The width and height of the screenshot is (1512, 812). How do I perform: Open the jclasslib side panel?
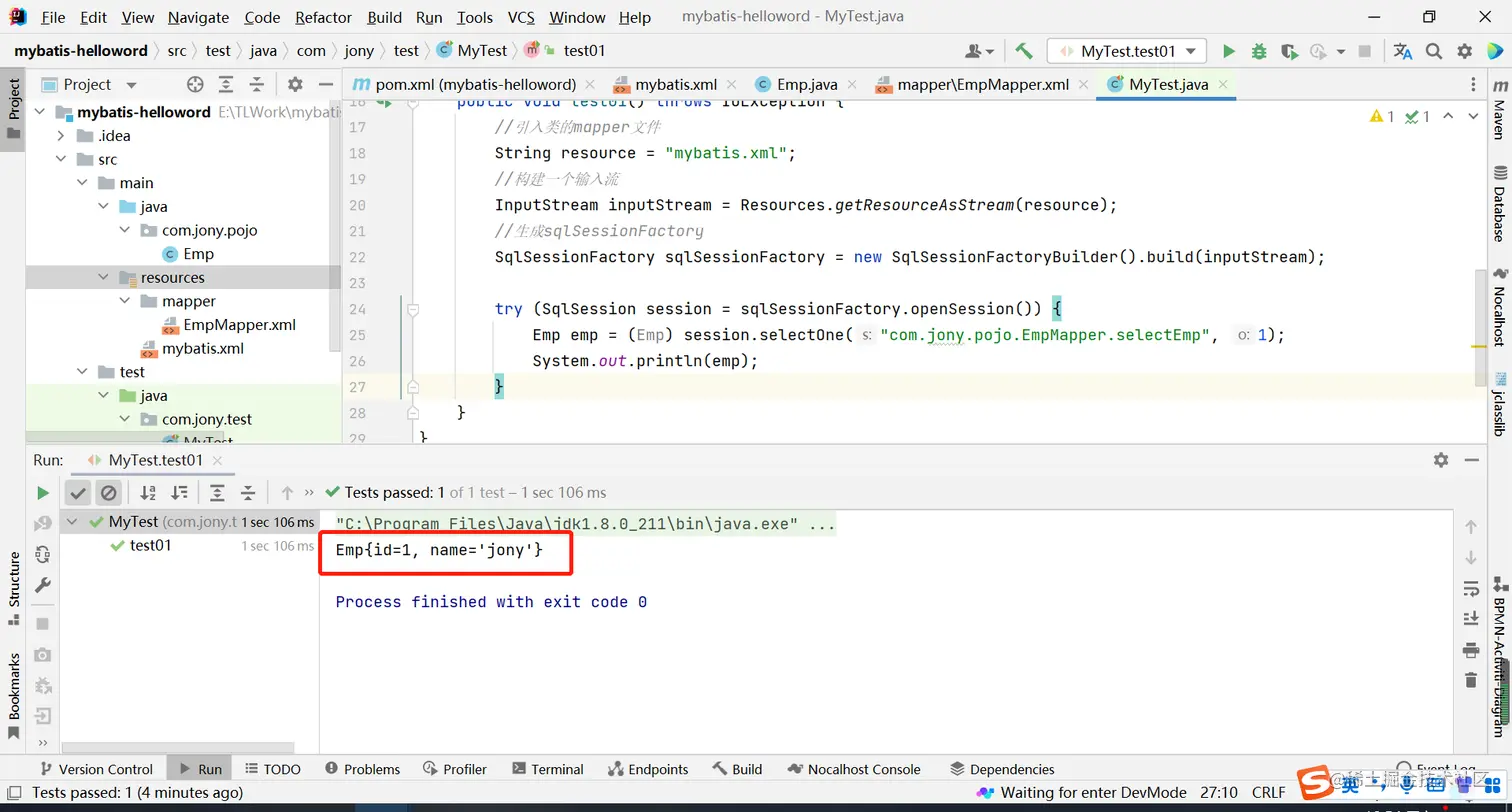(x=1499, y=404)
